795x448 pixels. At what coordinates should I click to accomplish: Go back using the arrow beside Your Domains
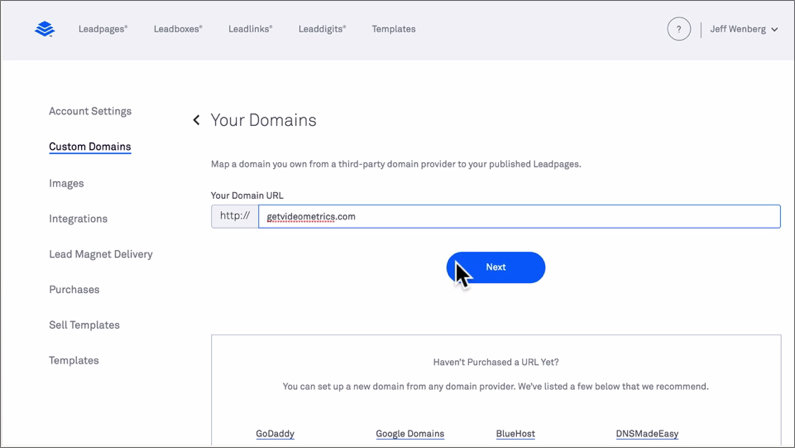coord(196,120)
